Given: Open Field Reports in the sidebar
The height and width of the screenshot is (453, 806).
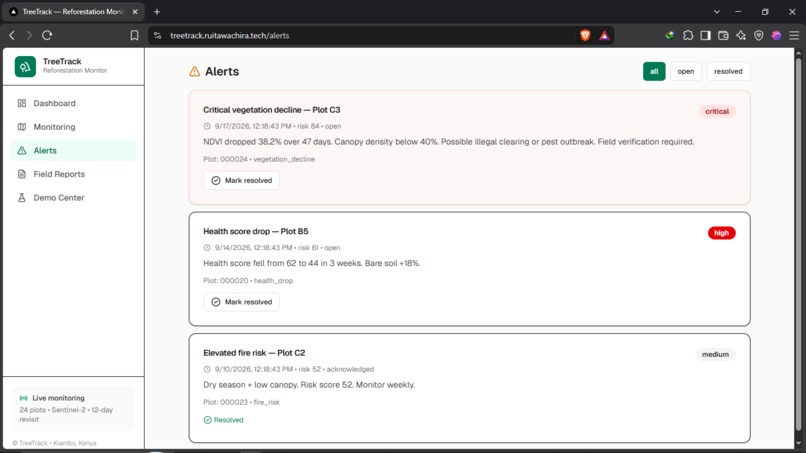Looking at the screenshot, I should (x=74, y=174).
